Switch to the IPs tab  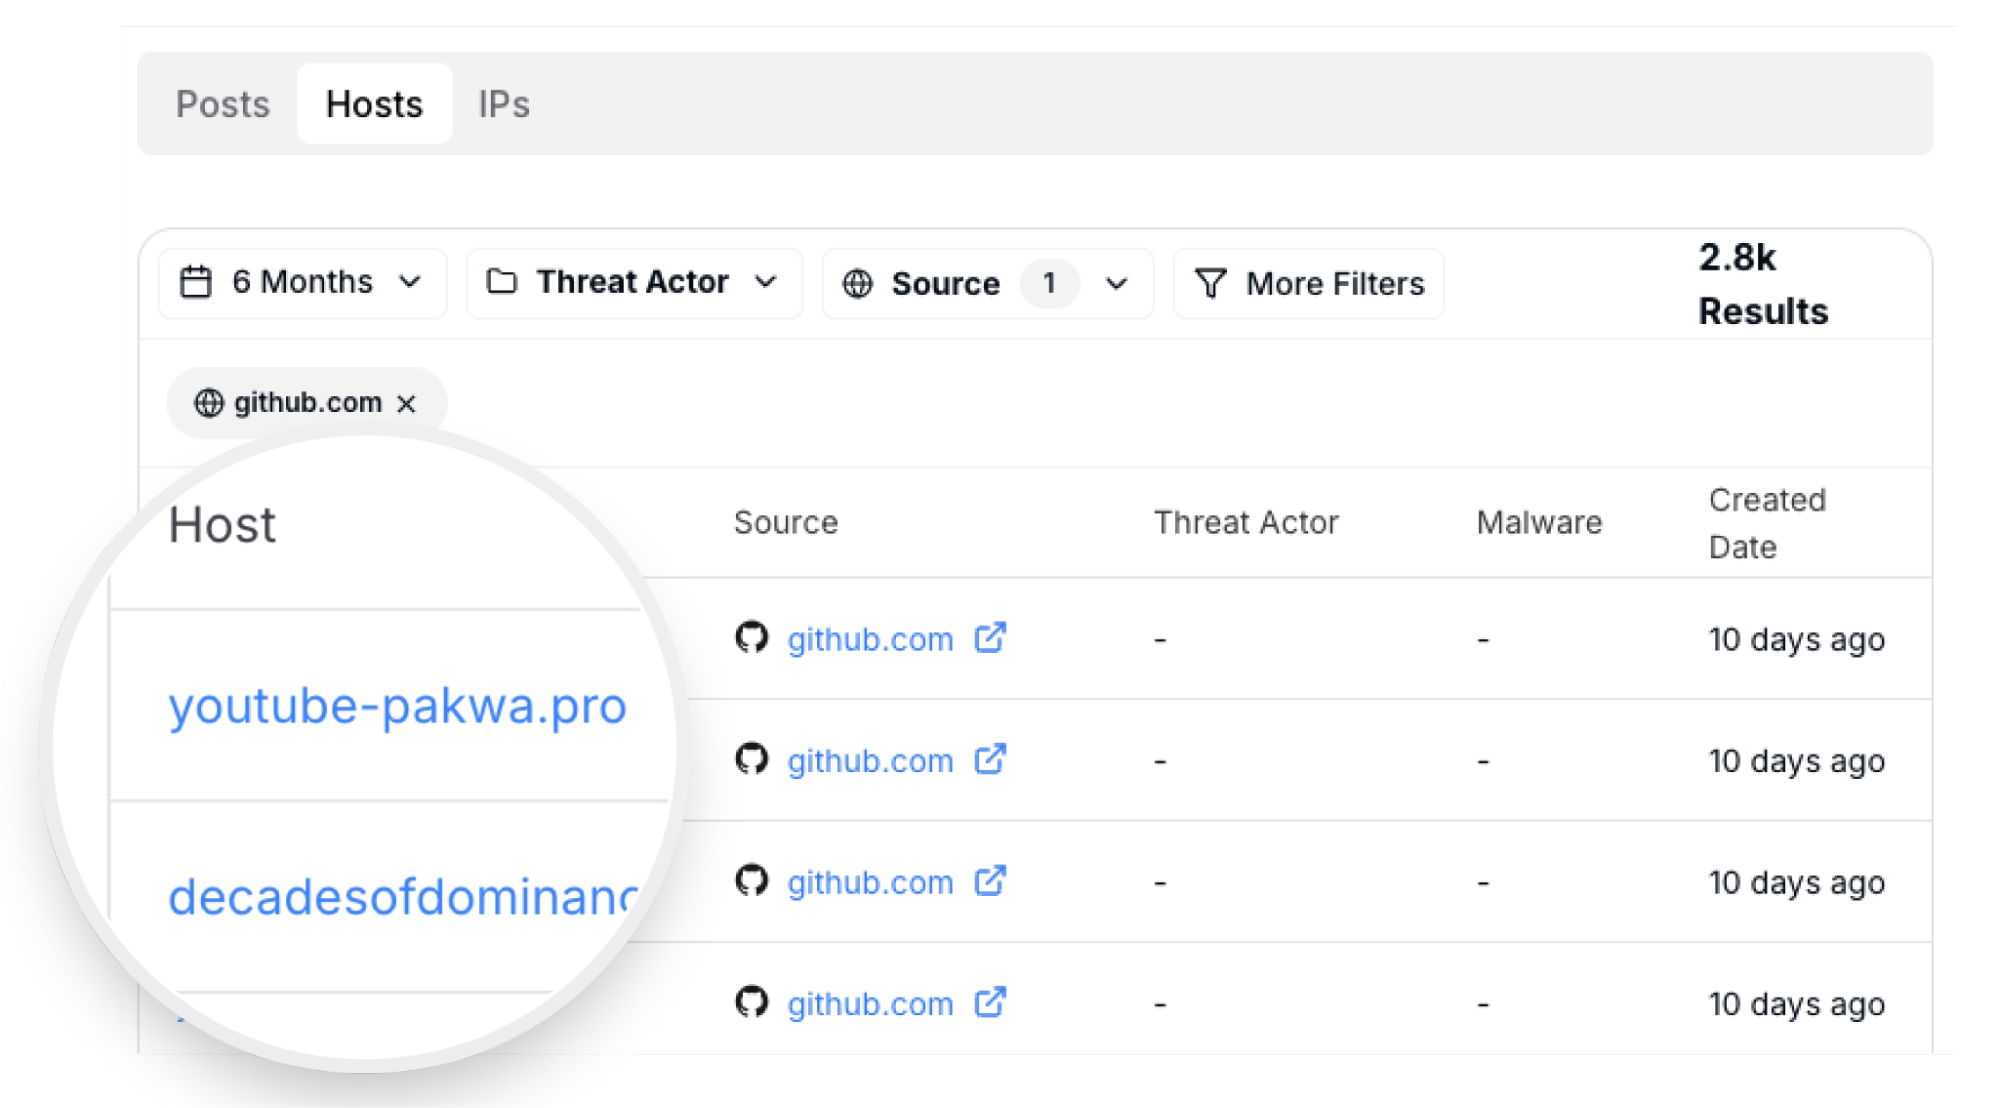tap(505, 103)
